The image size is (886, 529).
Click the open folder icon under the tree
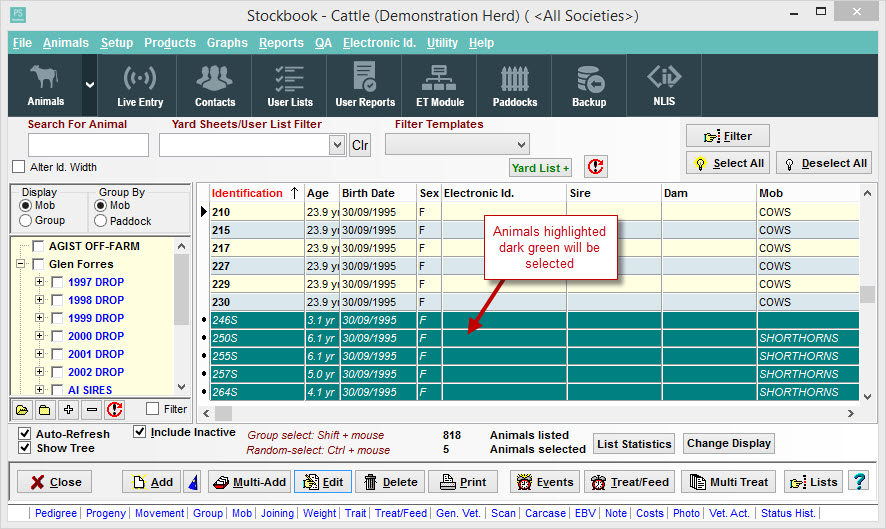tap(22, 410)
